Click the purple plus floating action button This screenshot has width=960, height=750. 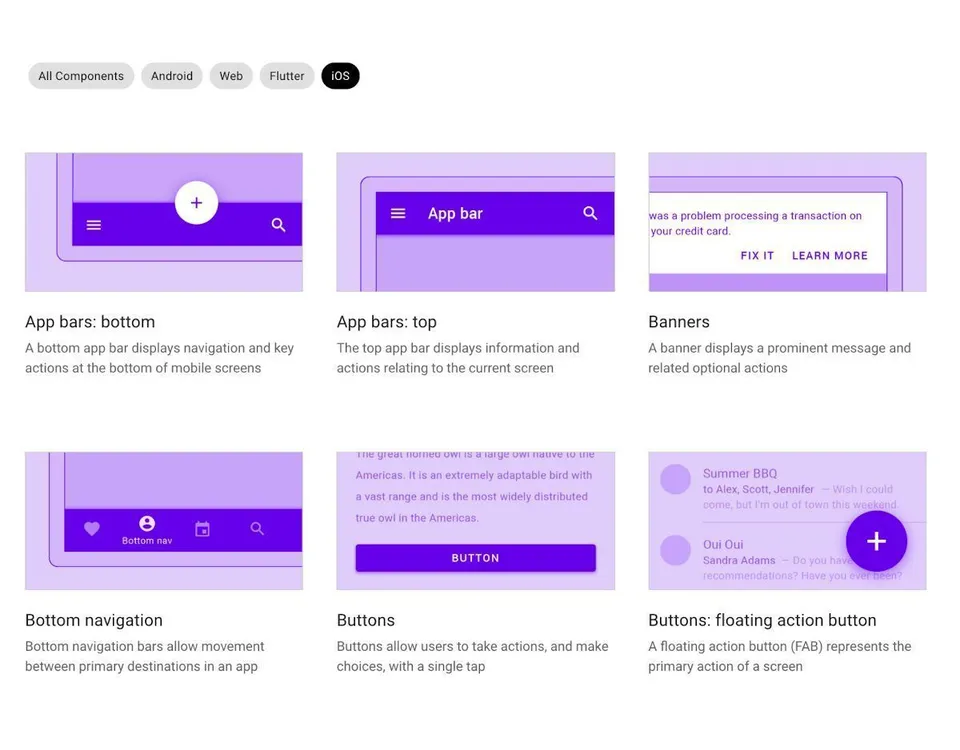pos(876,541)
